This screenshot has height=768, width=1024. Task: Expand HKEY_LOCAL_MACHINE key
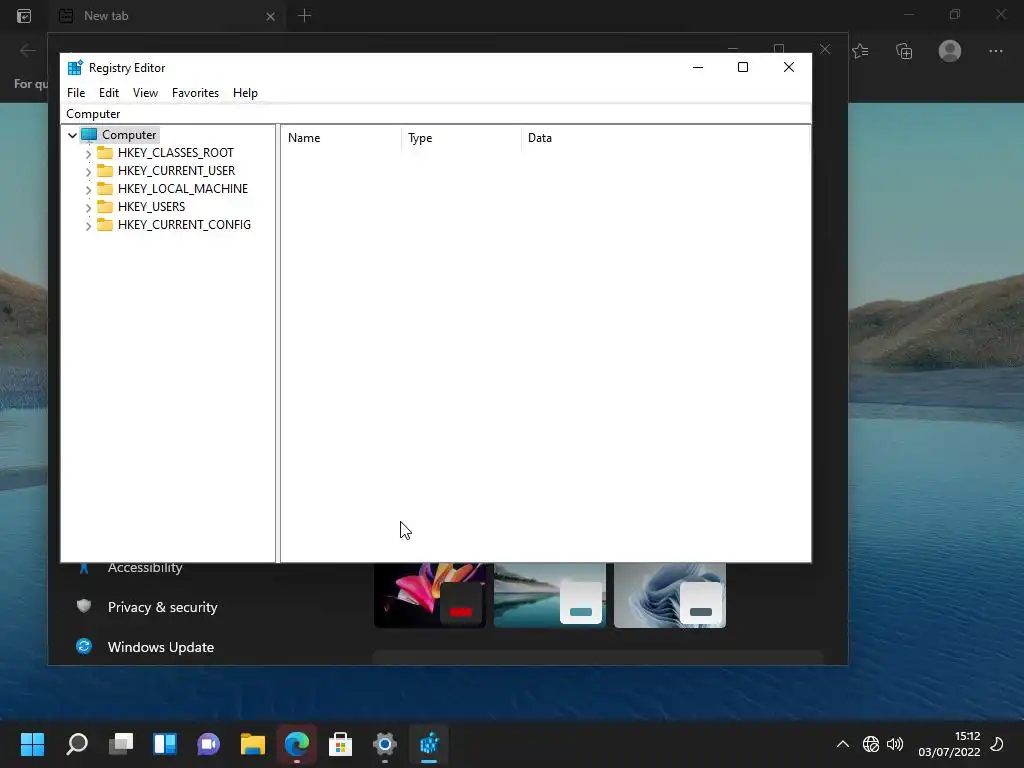coord(88,190)
